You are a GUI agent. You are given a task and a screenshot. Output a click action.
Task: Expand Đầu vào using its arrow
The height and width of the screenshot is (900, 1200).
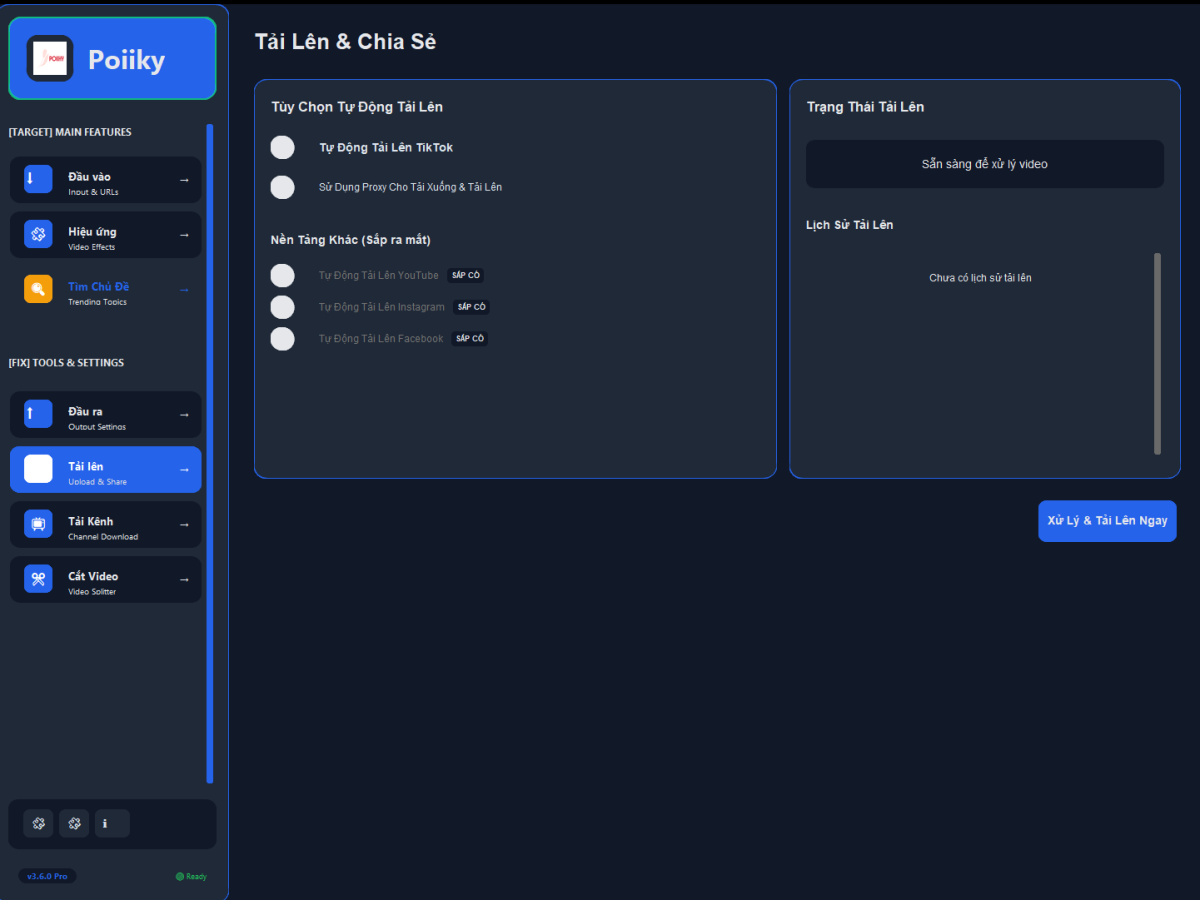184,180
